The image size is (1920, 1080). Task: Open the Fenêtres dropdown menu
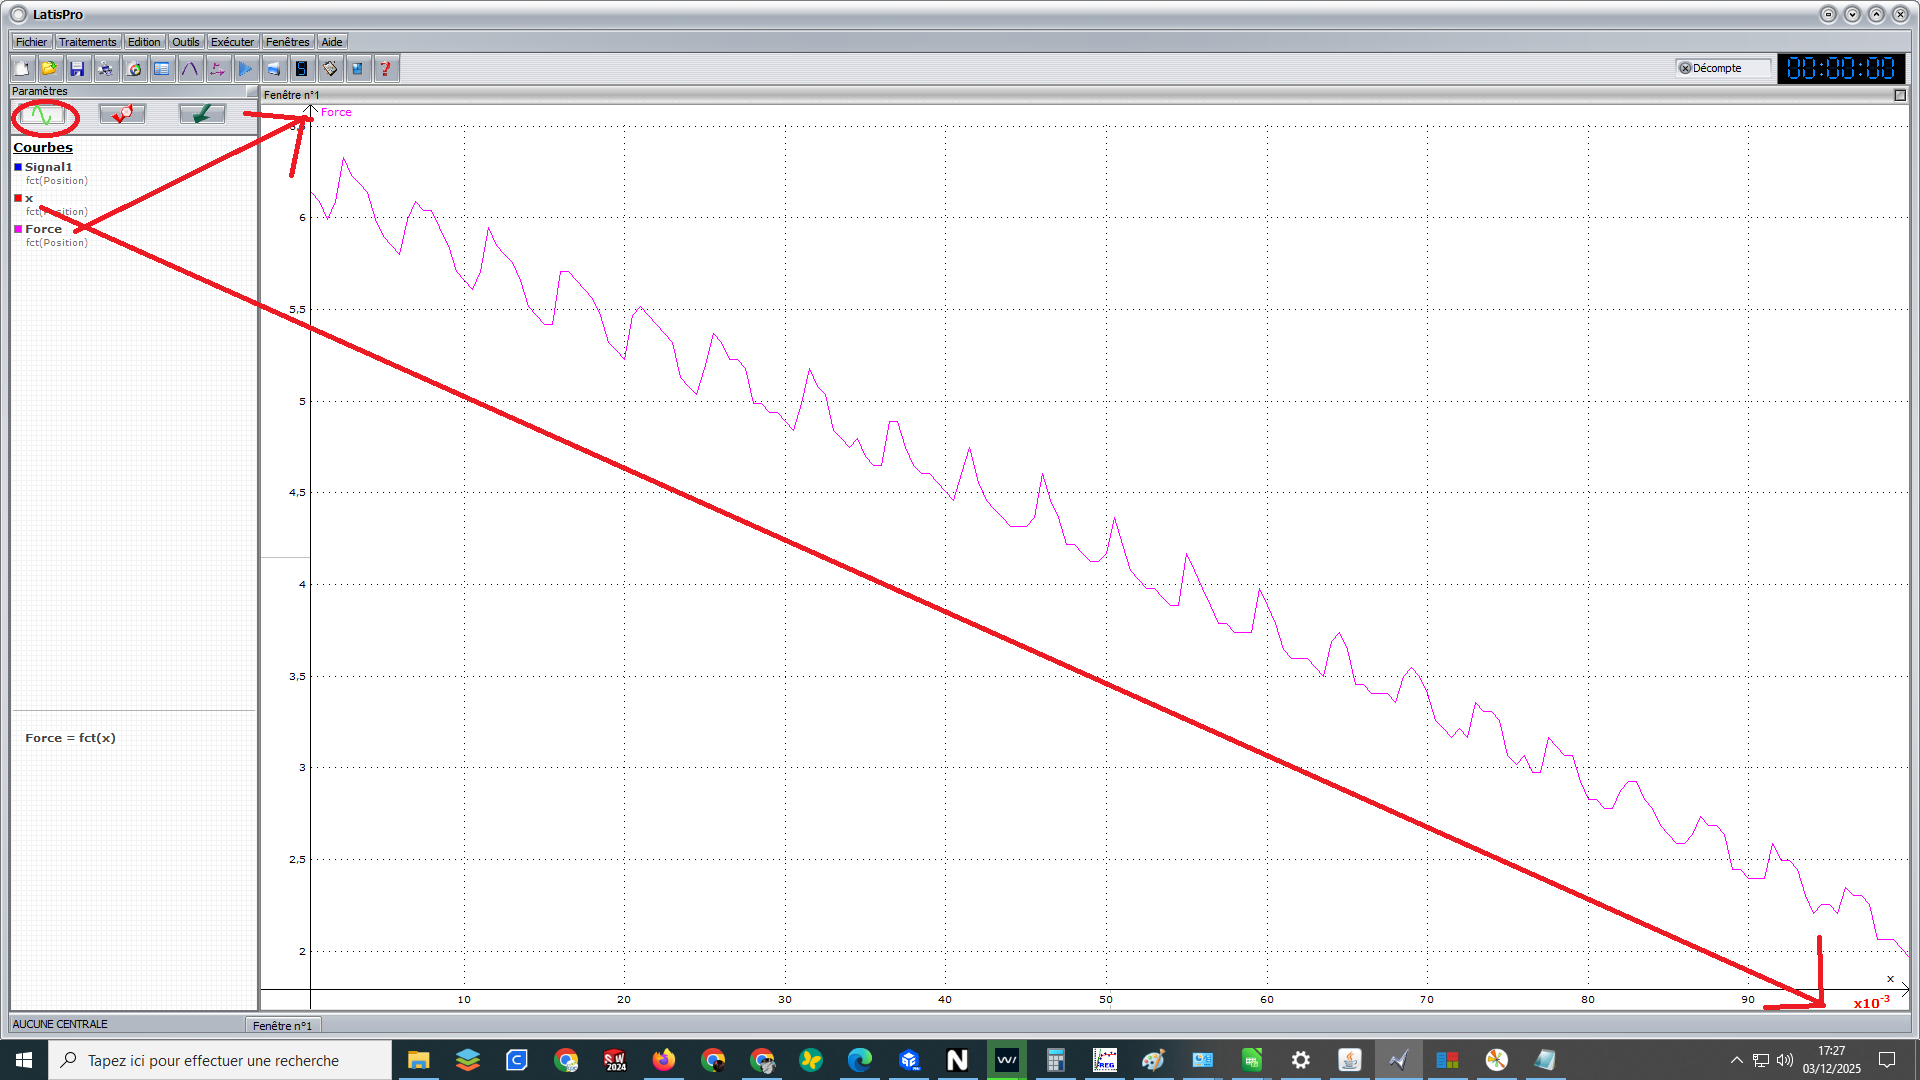pos(287,42)
